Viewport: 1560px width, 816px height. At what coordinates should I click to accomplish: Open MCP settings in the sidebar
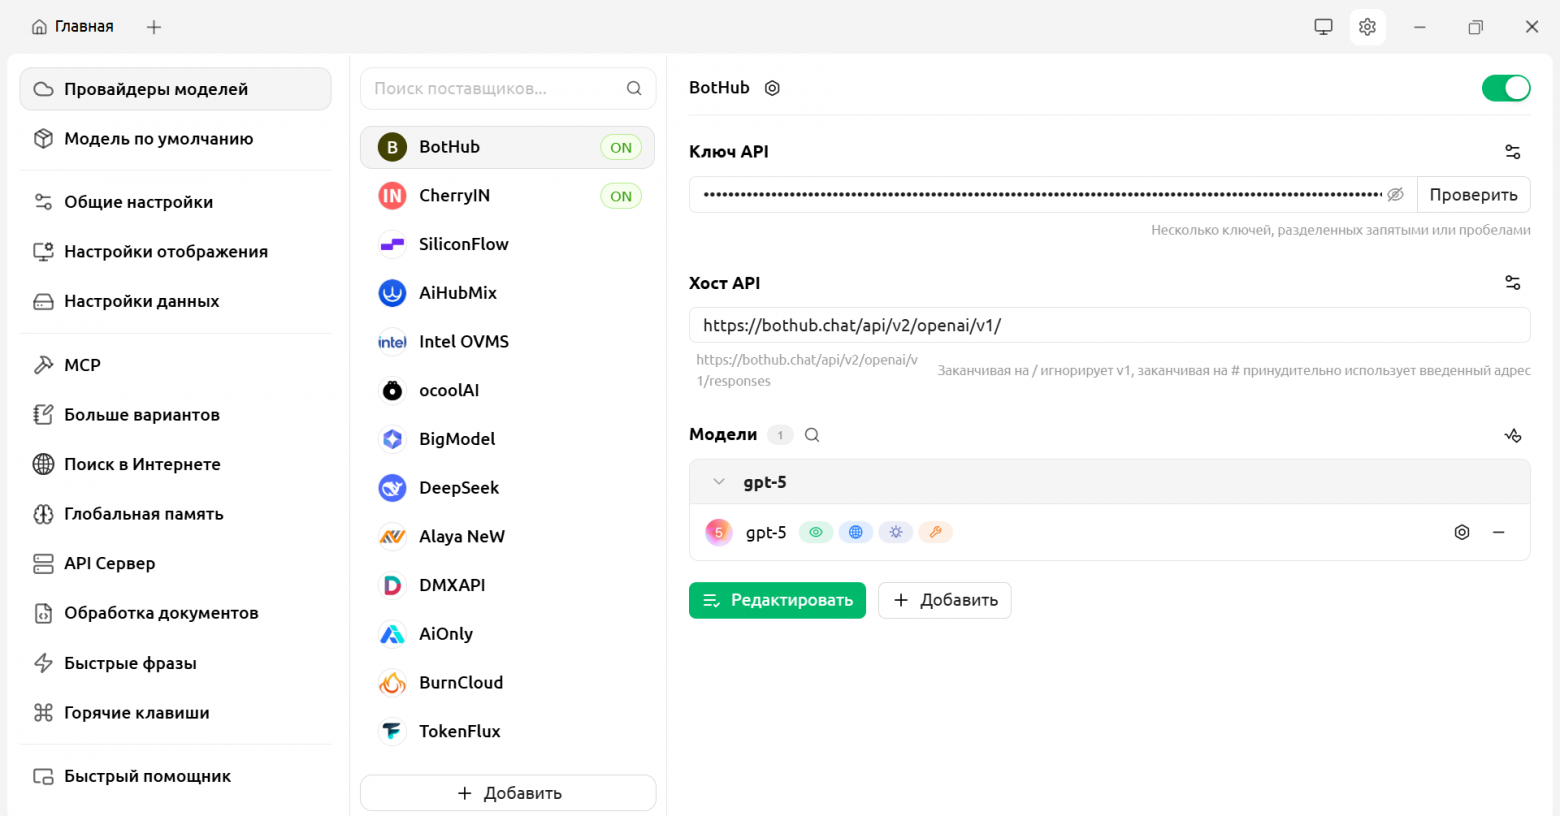pyautogui.click(x=80, y=364)
